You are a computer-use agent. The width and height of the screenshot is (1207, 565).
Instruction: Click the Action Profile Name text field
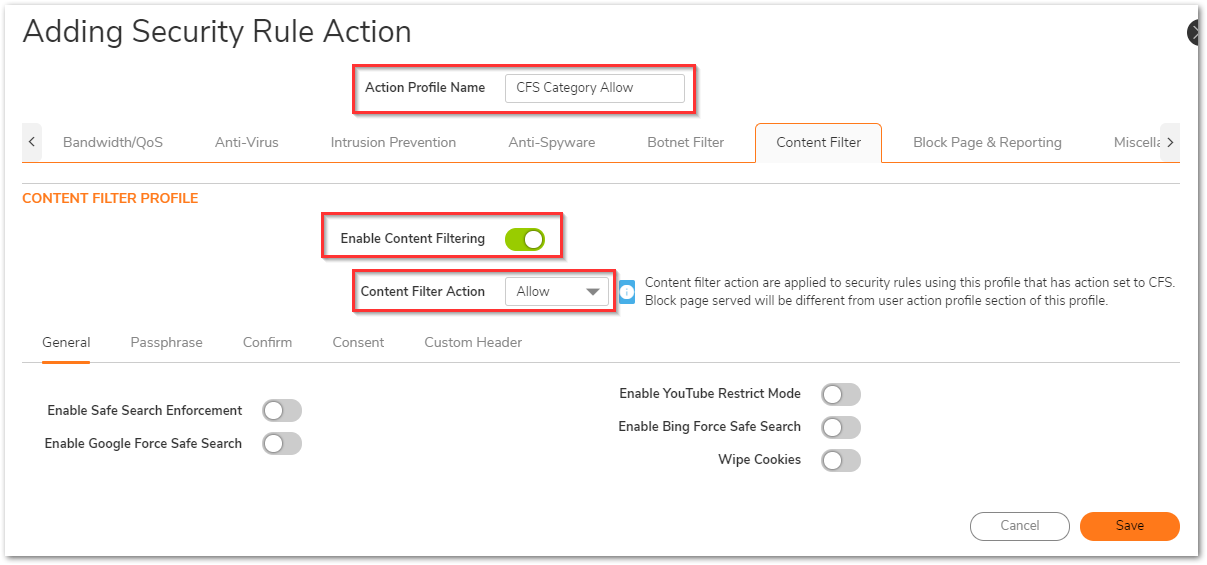pyautogui.click(x=594, y=88)
